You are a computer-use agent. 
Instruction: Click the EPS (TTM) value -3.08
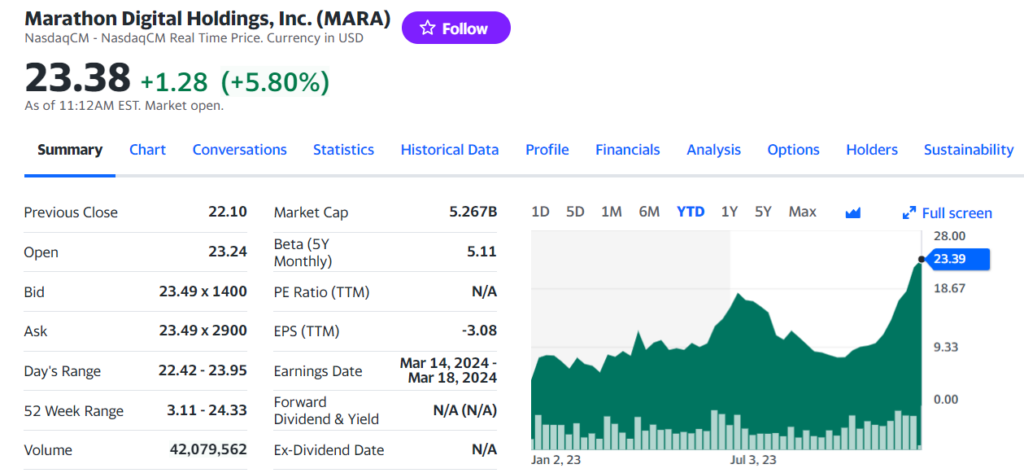[x=479, y=331]
